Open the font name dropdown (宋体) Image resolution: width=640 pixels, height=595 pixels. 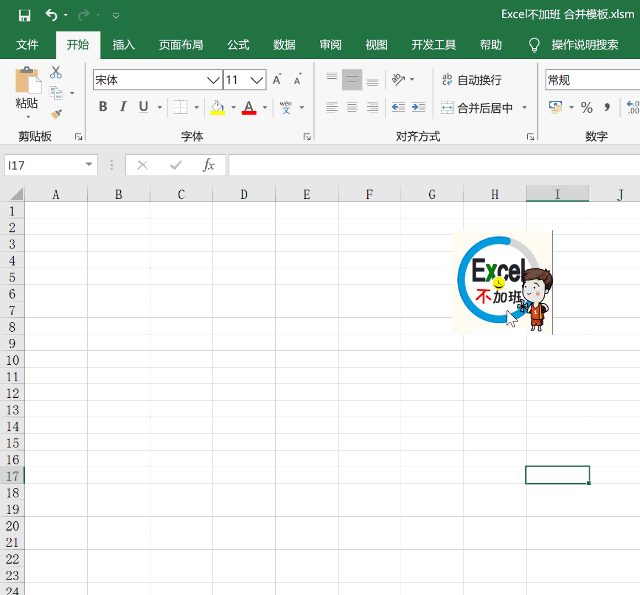[x=213, y=80]
